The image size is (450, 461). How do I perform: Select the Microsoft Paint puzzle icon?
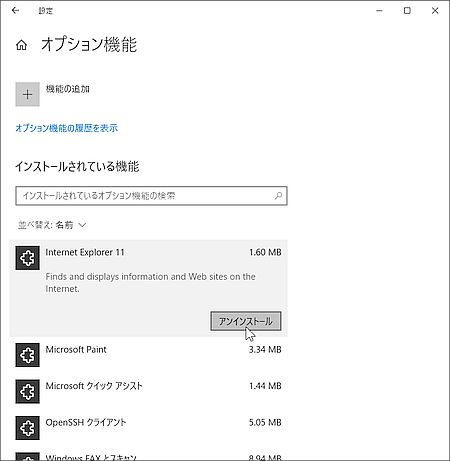pyautogui.click(x=27, y=355)
